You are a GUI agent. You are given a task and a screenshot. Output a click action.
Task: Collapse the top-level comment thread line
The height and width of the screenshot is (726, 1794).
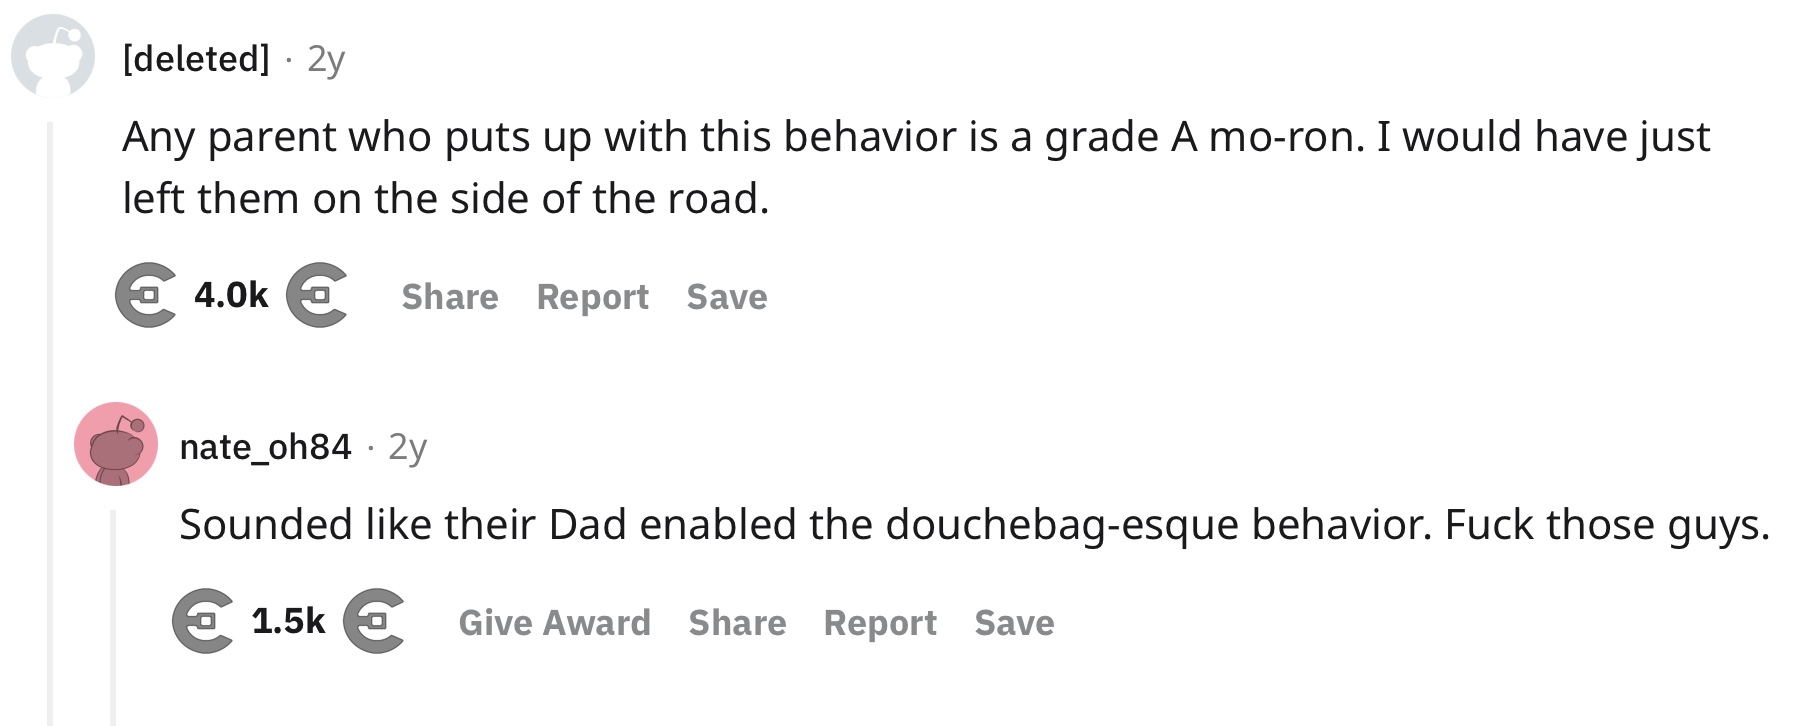[50, 420]
